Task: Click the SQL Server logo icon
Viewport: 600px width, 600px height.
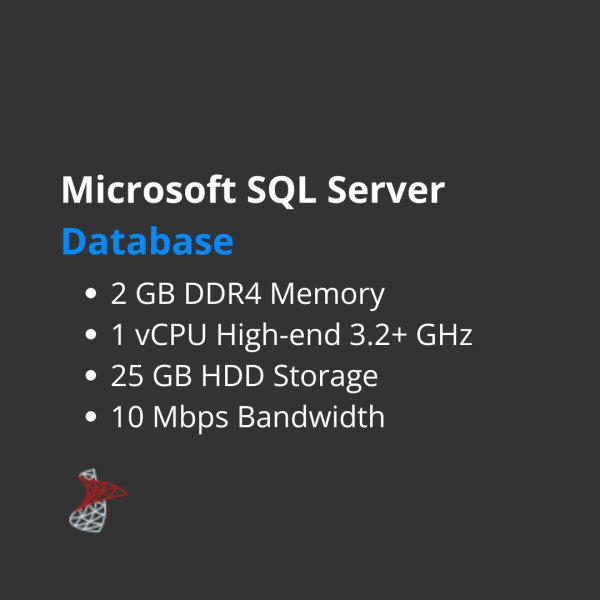Action: pyautogui.click(x=98, y=499)
